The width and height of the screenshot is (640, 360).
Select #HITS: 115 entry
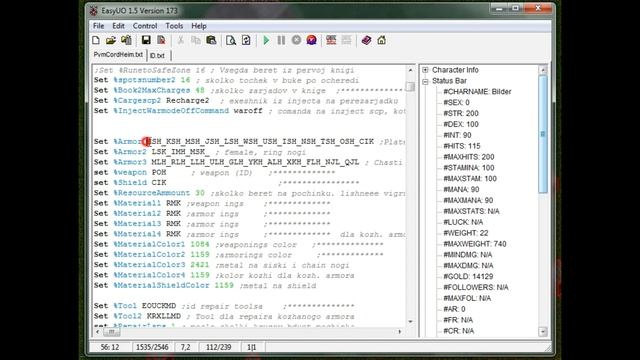pyautogui.click(x=462, y=146)
